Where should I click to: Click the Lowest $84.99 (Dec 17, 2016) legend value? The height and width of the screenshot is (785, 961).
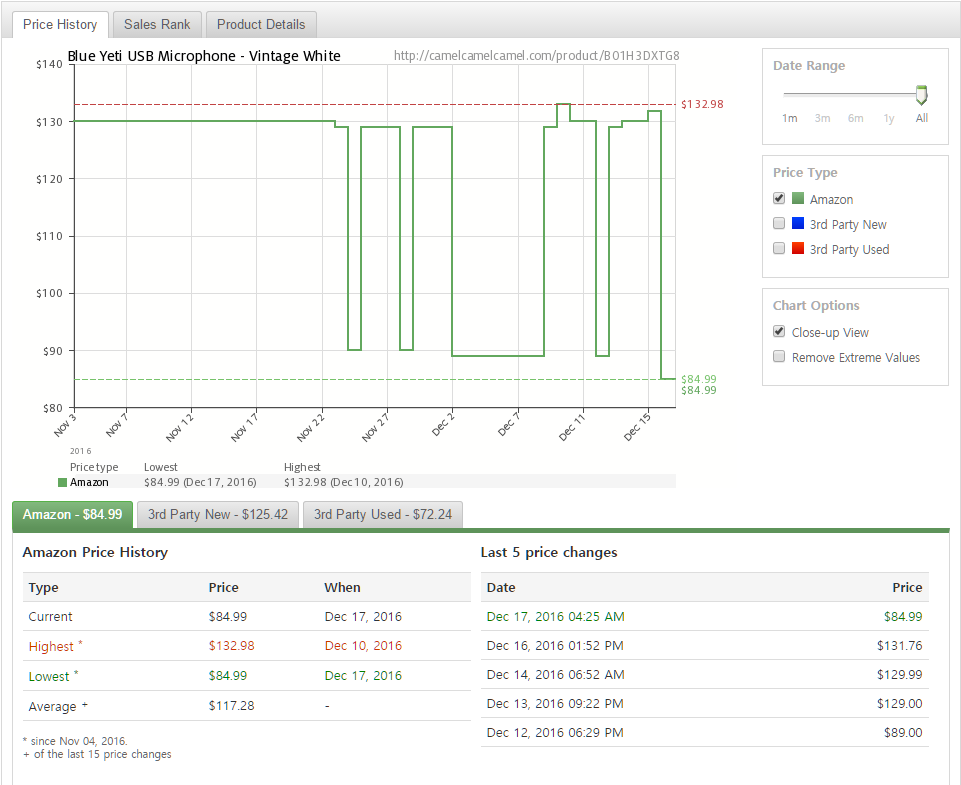[200, 482]
